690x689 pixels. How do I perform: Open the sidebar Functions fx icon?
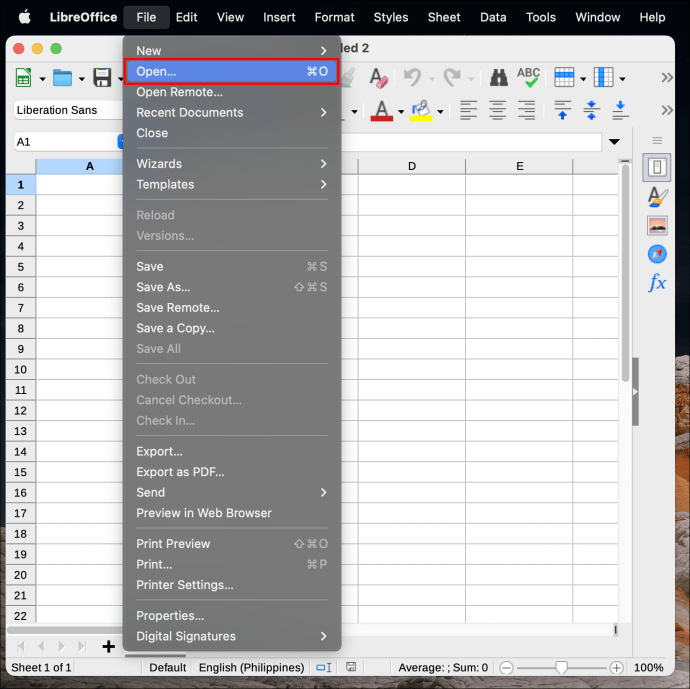[x=657, y=282]
